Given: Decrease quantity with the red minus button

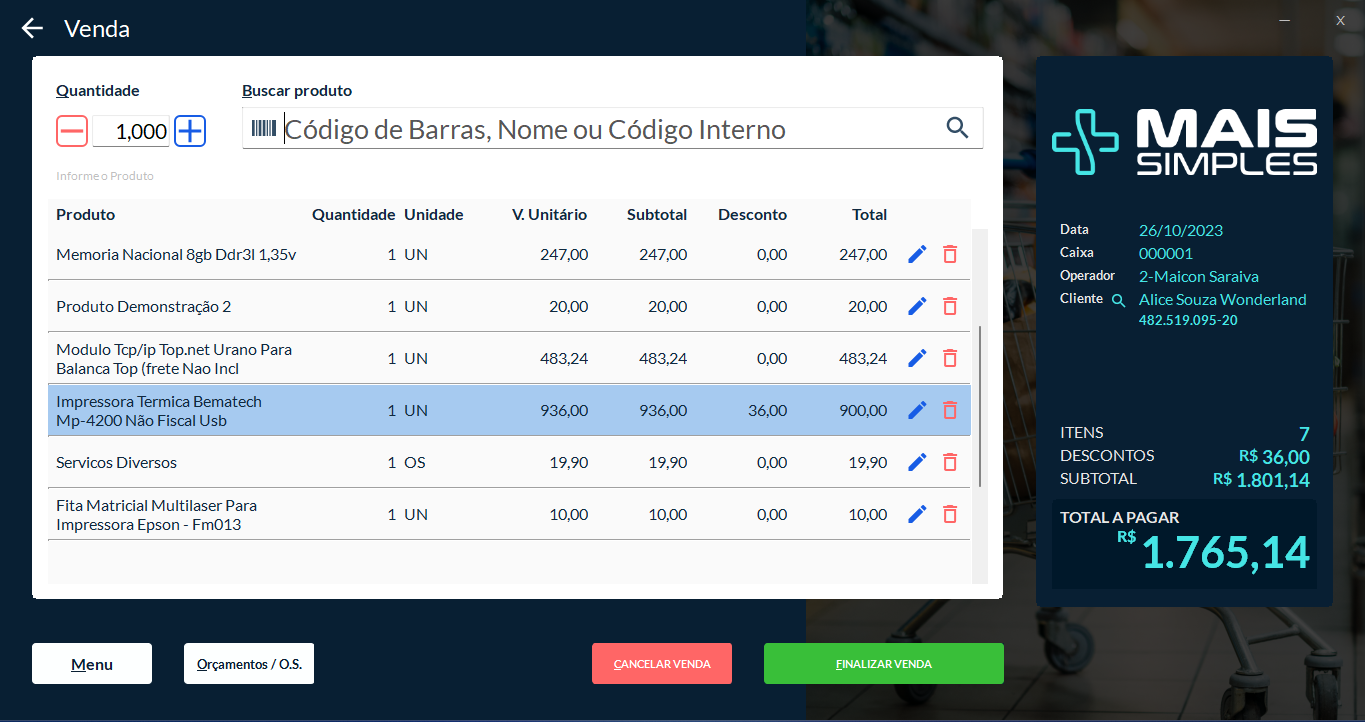Looking at the screenshot, I should (x=72, y=131).
